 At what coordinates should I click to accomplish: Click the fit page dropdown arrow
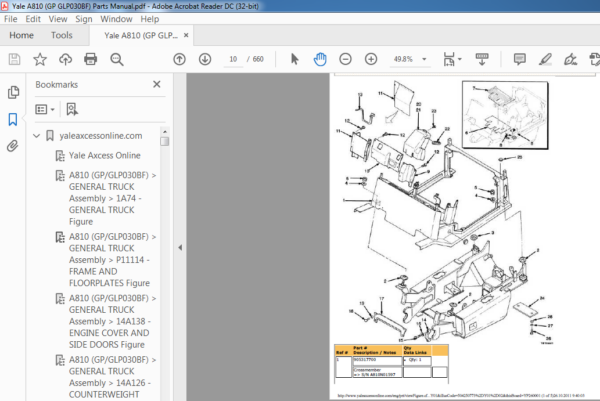click(460, 59)
